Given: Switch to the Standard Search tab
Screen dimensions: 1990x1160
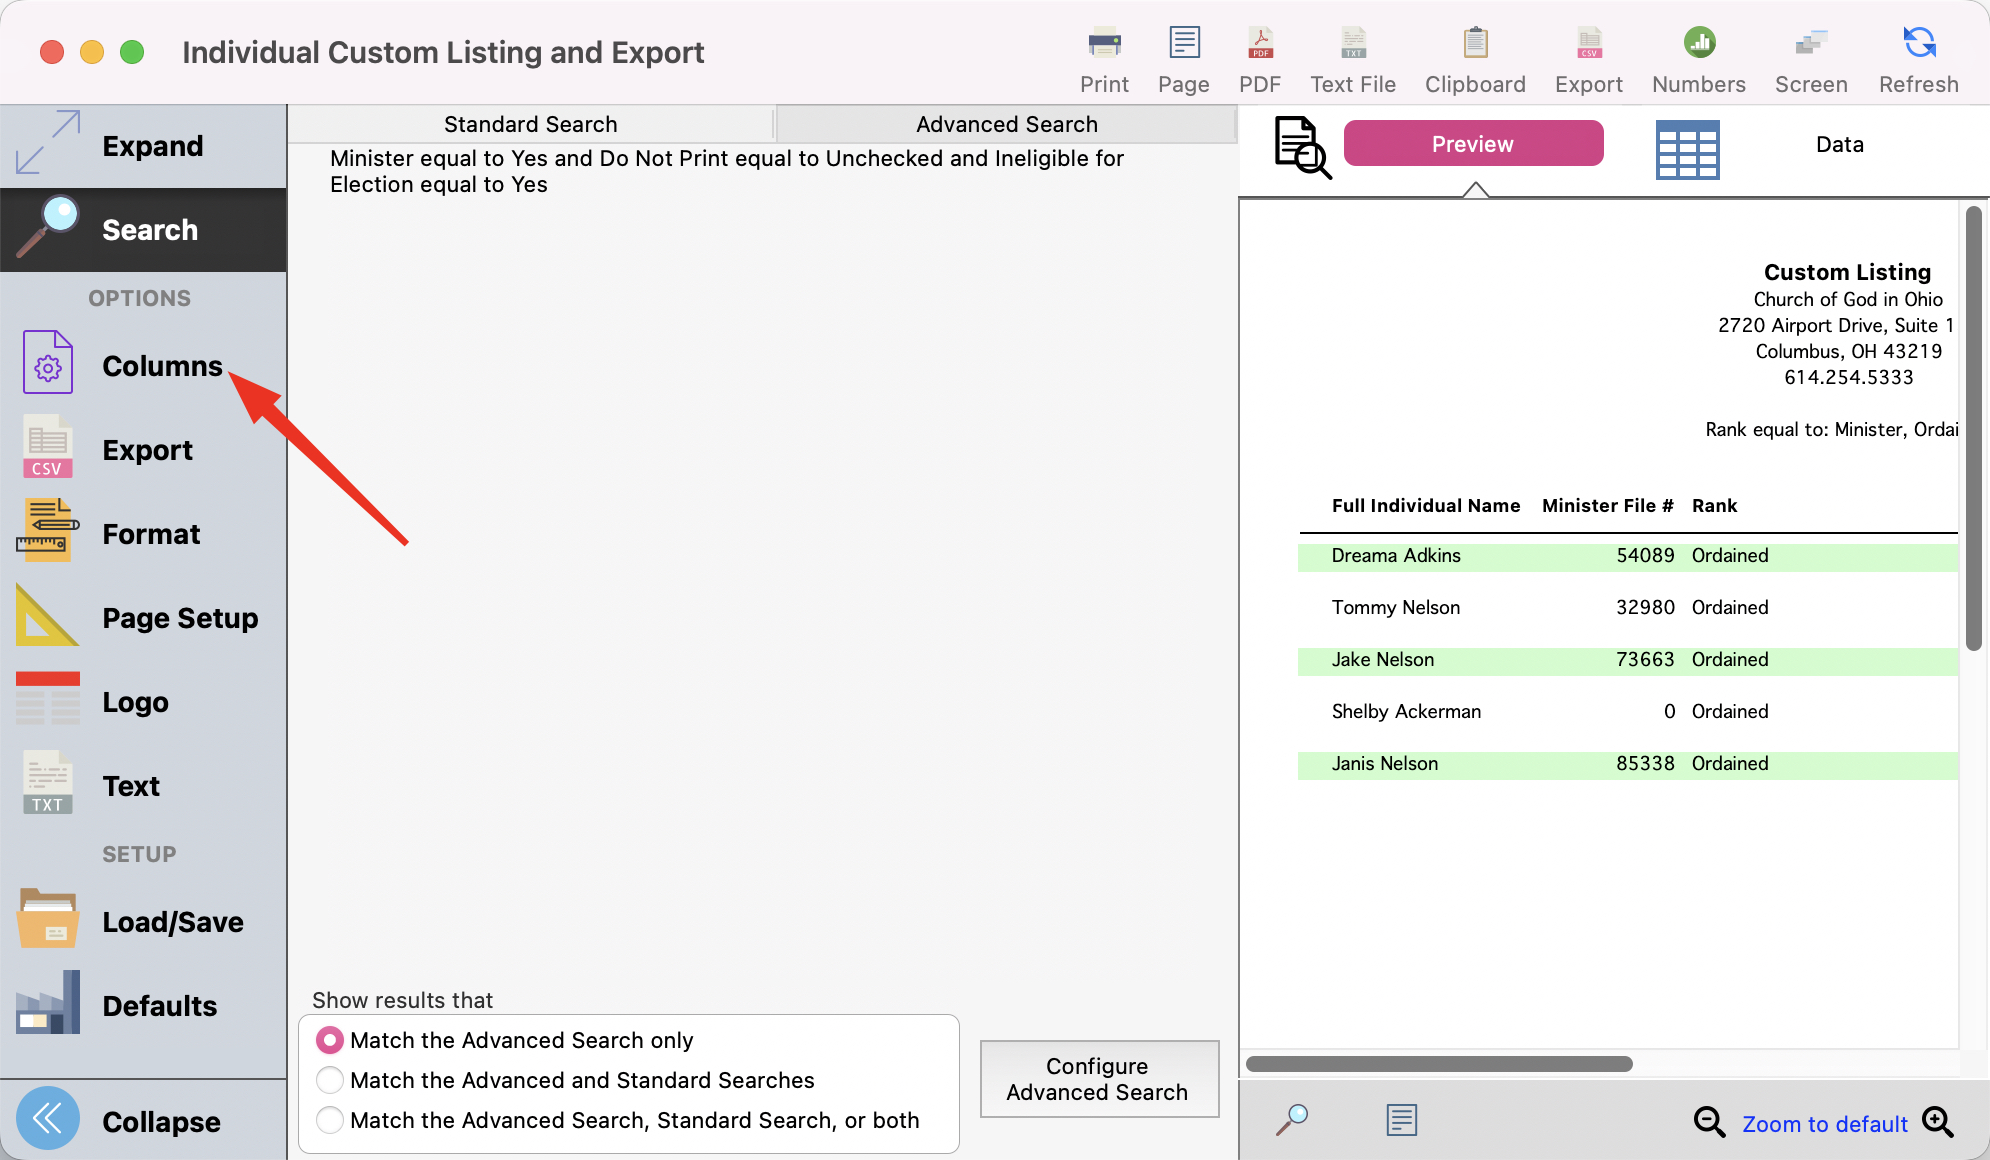Looking at the screenshot, I should pos(531,124).
